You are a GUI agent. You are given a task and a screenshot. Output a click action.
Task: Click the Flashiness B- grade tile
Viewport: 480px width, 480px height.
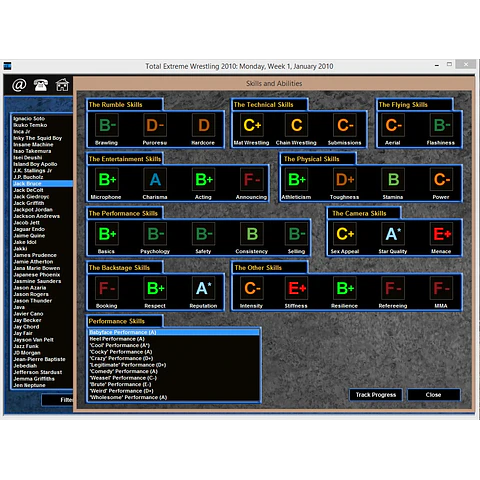[441, 125]
